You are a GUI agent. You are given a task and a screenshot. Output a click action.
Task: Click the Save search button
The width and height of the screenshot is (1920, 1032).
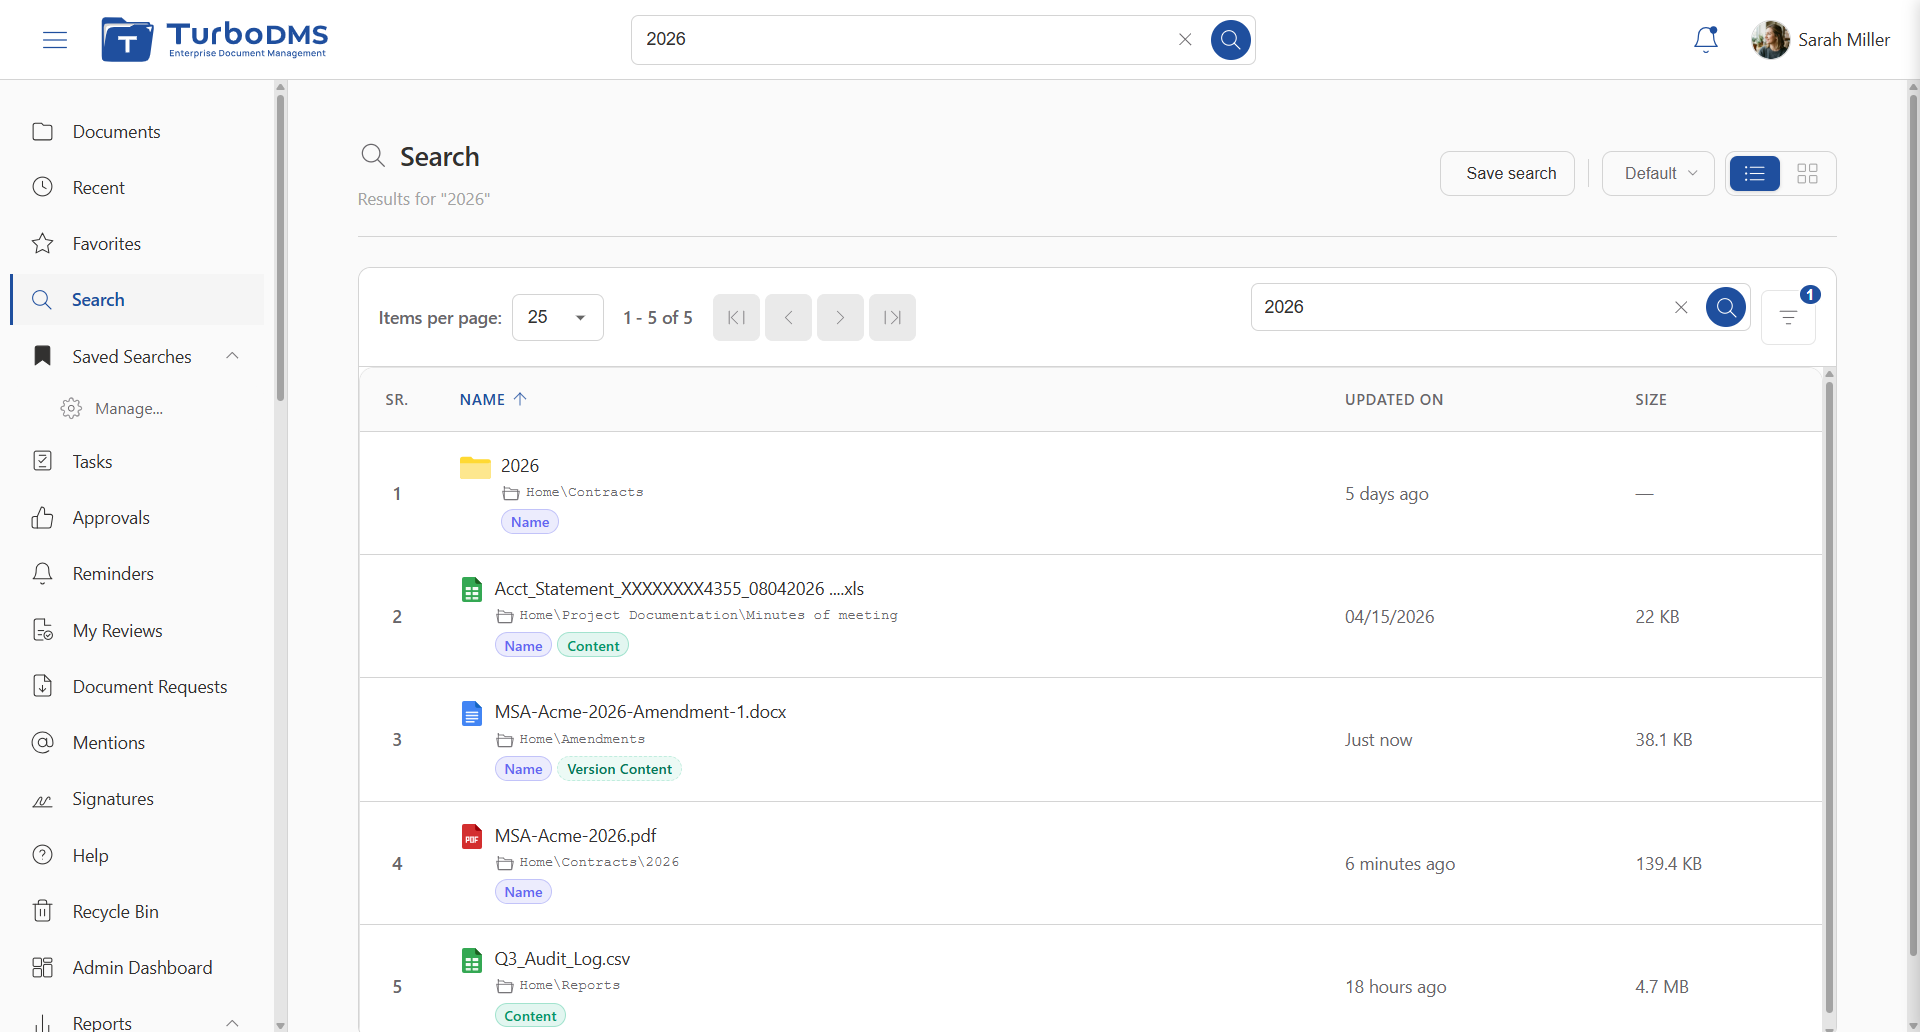click(1507, 174)
